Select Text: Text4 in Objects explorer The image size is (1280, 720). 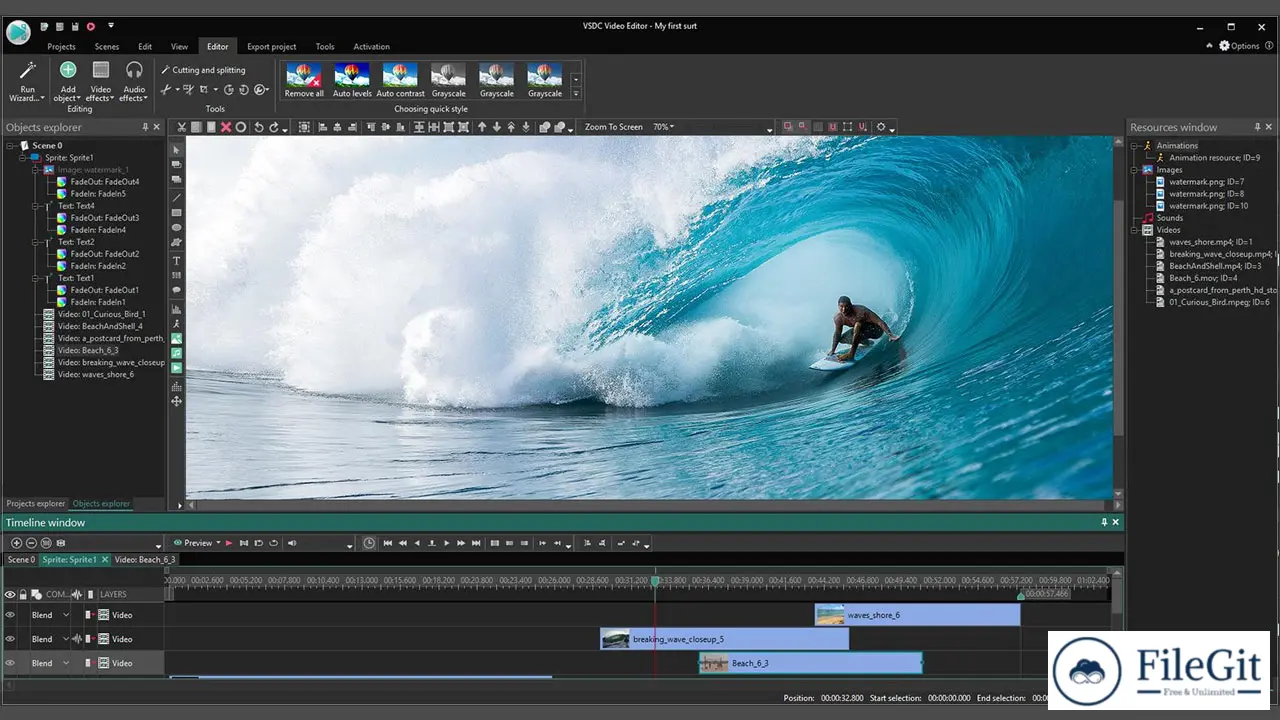(76, 206)
